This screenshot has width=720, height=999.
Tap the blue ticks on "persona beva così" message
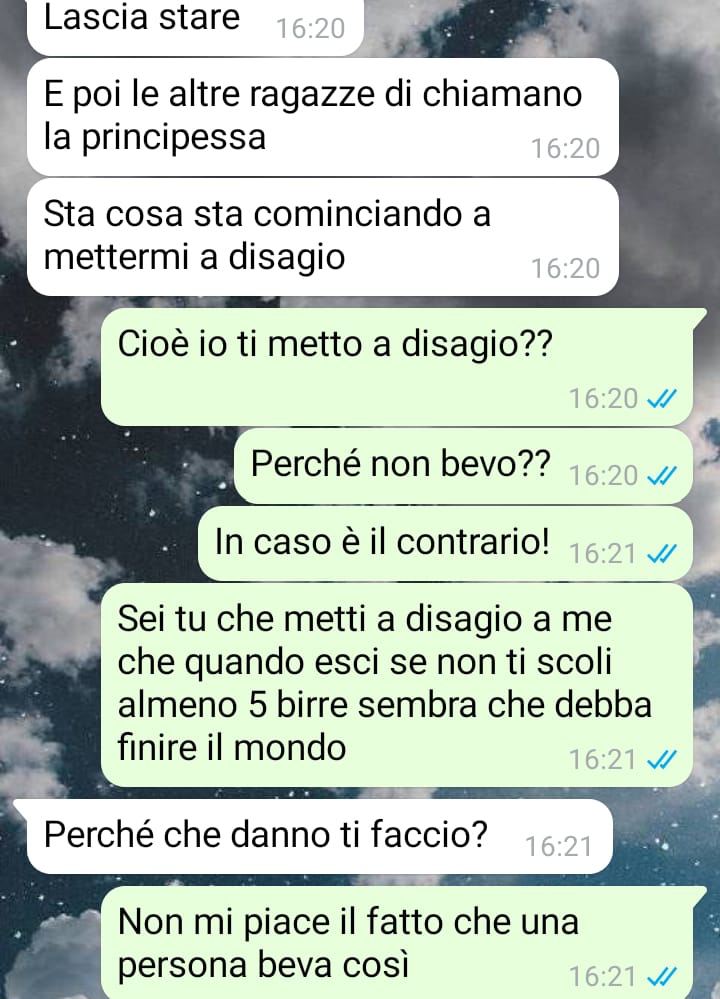click(x=661, y=977)
